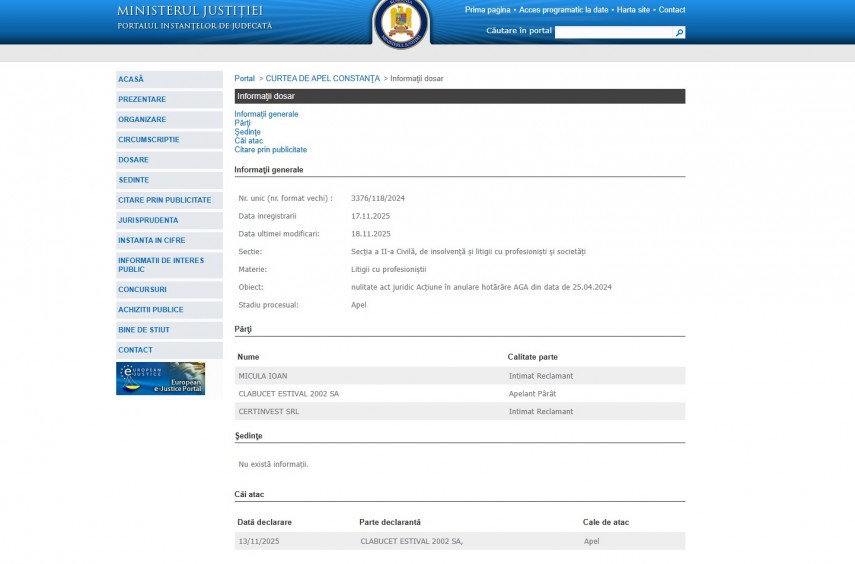Jump to Căi atac anchor link
Screen dimensions: 855x564
249,141
